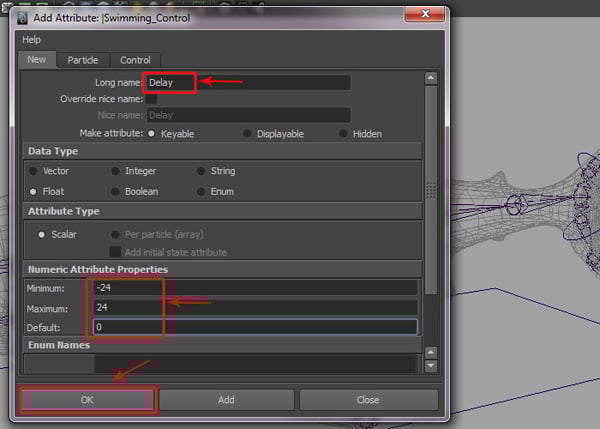Click the Minimum value field
Image resolution: width=600 pixels, height=429 pixels.
click(x=254, y=288)
